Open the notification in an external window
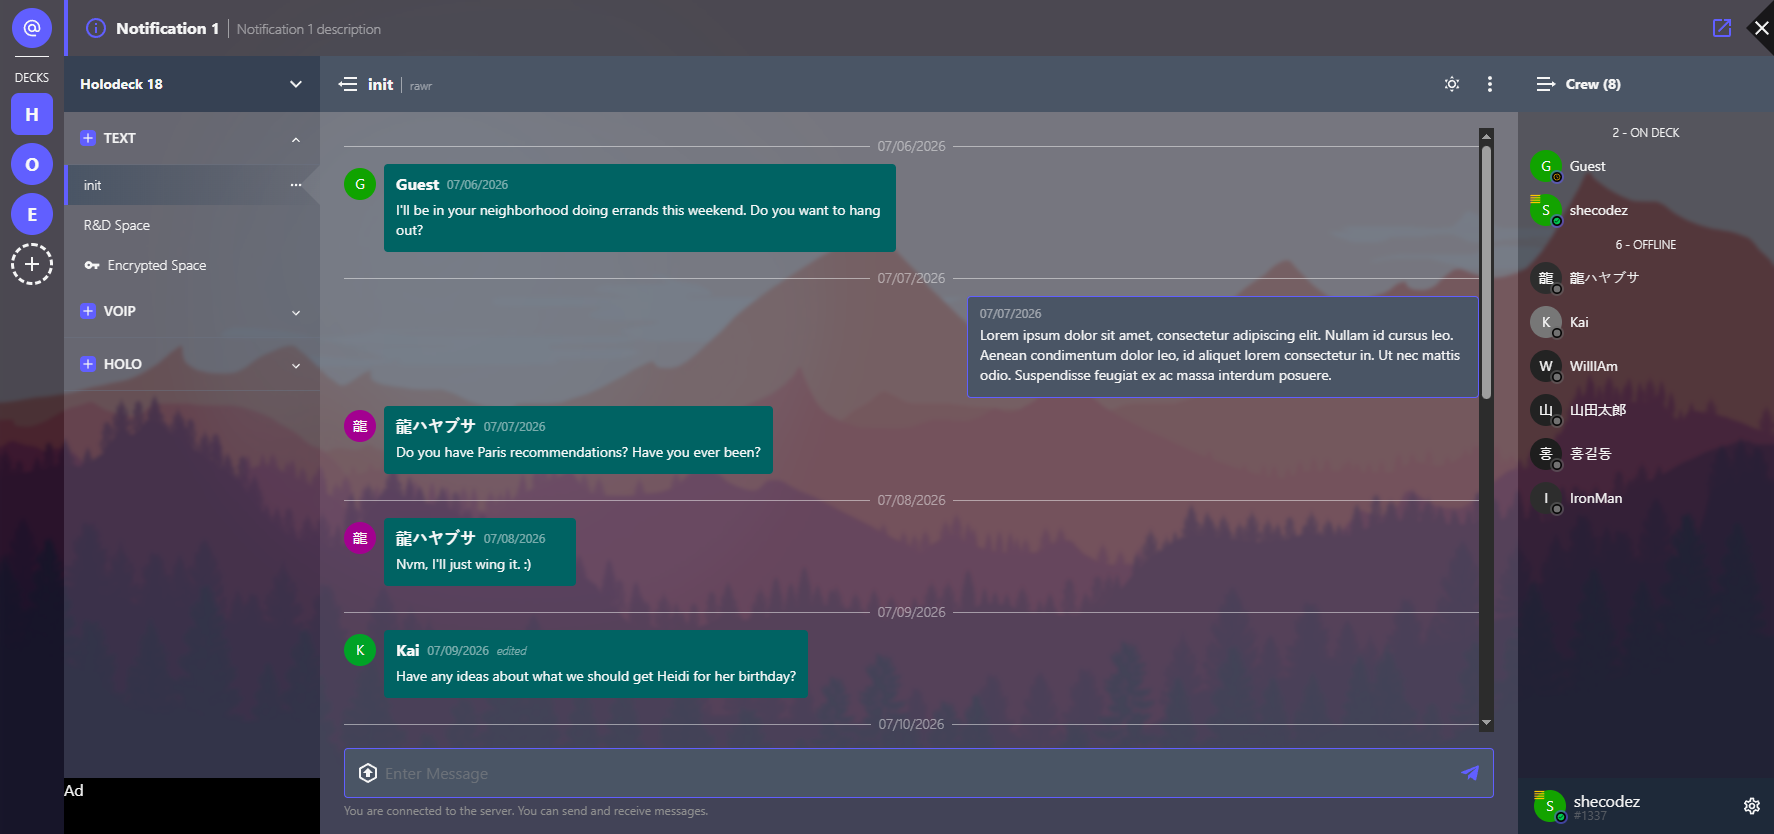The height and width of the screenshot is (834, 1774). click(1722, 28)
